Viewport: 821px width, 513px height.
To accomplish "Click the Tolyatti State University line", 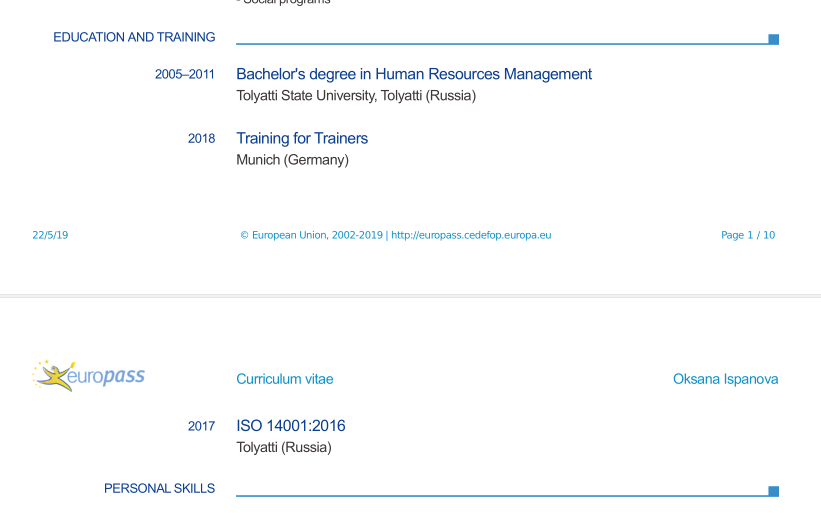I will point(355,96).
